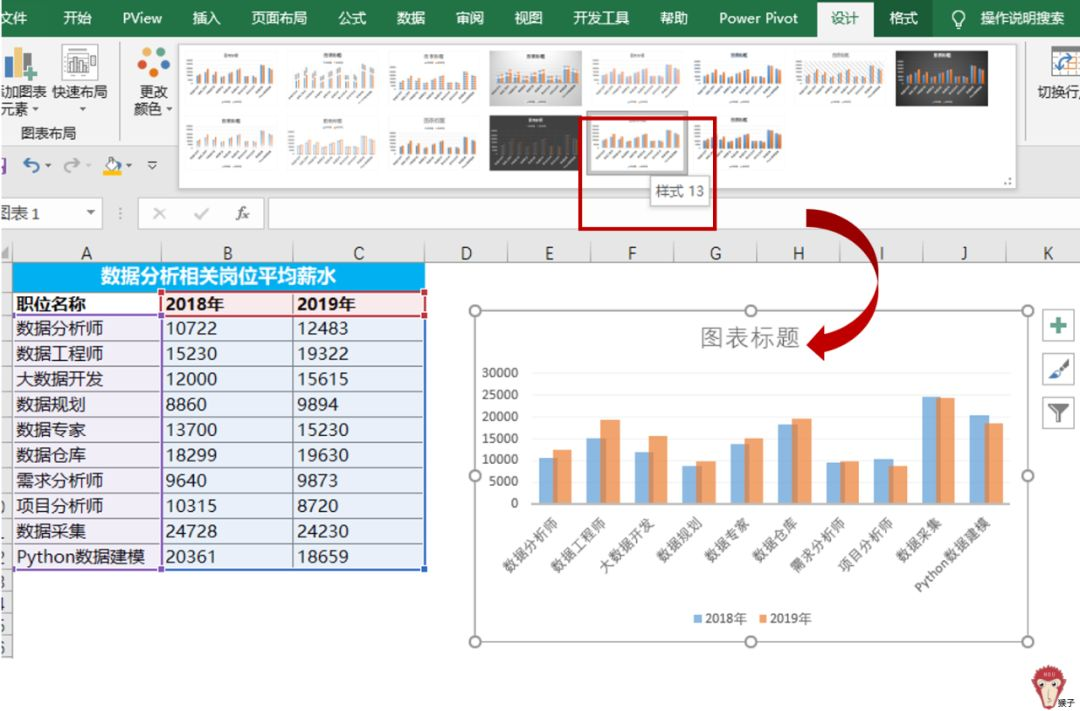Click the Add Chart Element icon
This screenshot has width=1080, height=711.
pos(19,64)
